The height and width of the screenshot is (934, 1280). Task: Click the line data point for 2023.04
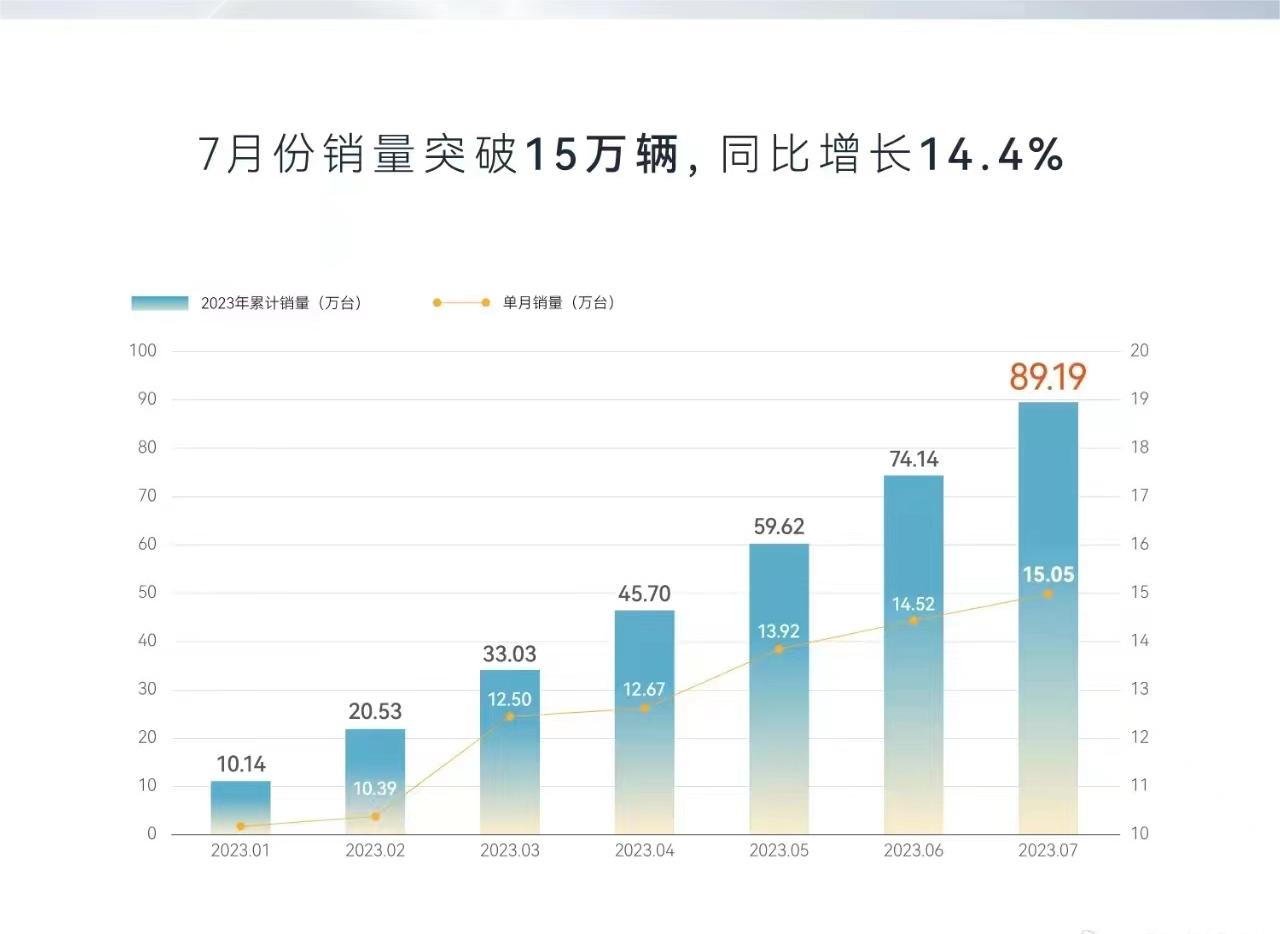click(x=644, y=708)
